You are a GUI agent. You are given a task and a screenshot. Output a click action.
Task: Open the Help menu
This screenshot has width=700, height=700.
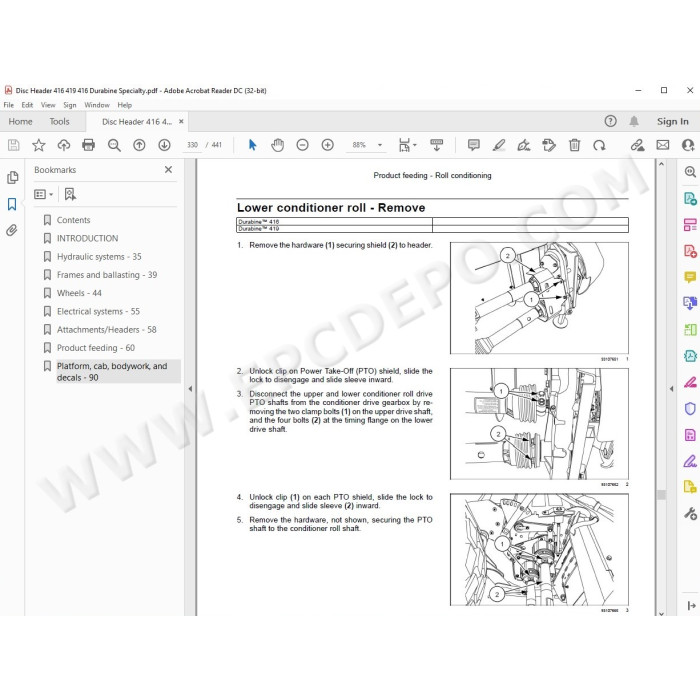coord(125,105)
